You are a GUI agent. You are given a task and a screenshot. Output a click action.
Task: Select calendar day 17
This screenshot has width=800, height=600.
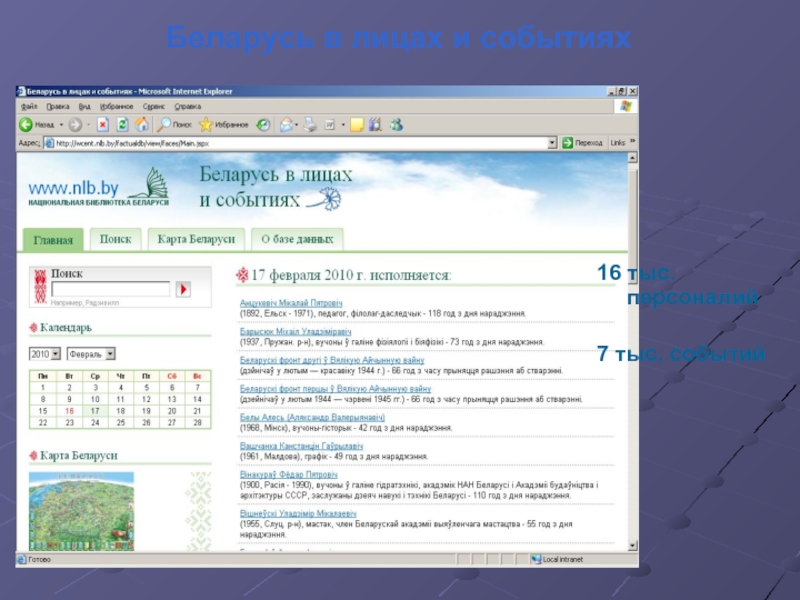click(95, 411)
